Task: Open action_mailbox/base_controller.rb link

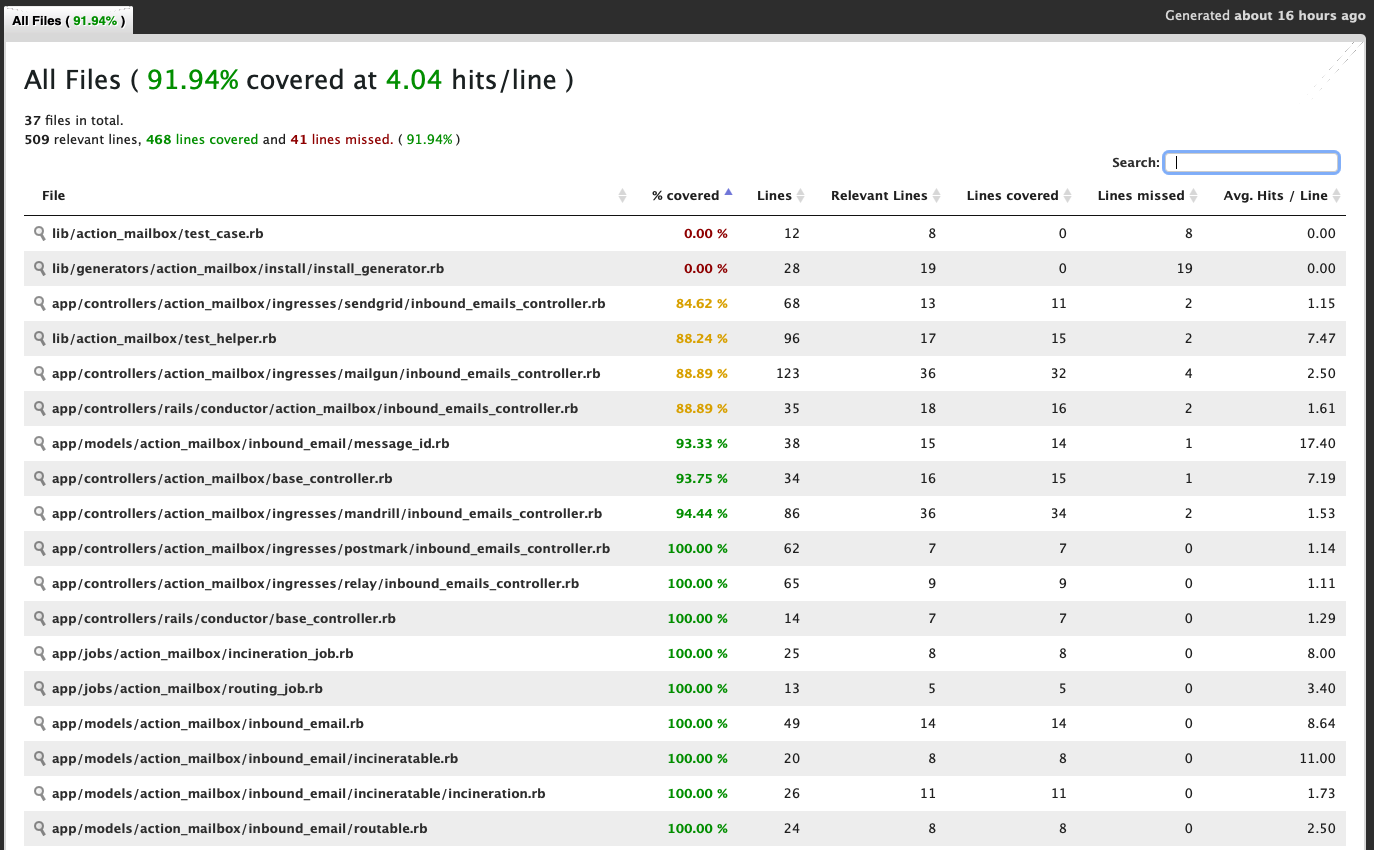Action: click(222, 478)
